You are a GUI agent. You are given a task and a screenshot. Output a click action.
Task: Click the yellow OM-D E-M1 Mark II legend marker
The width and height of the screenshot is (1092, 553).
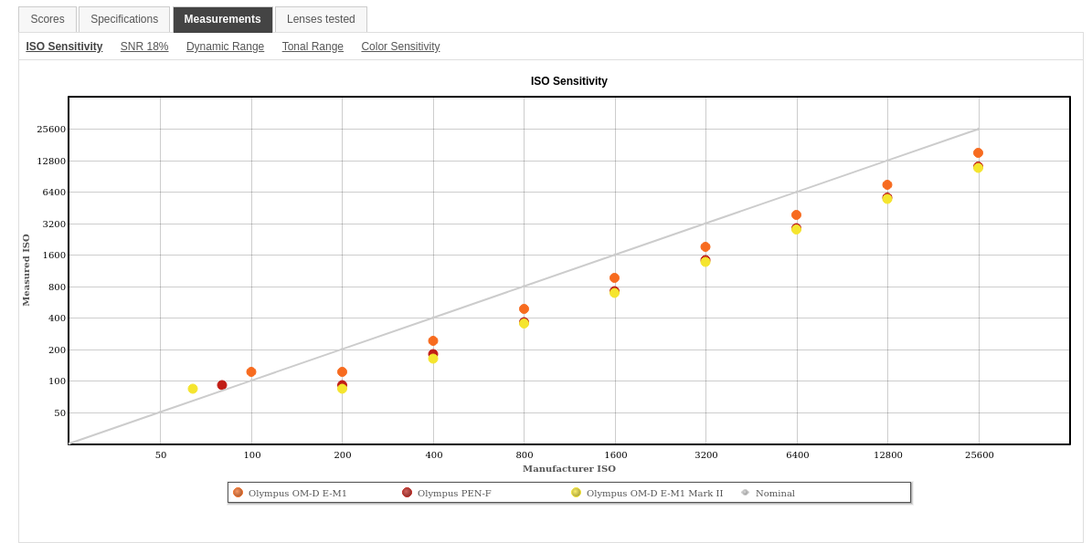576,492
